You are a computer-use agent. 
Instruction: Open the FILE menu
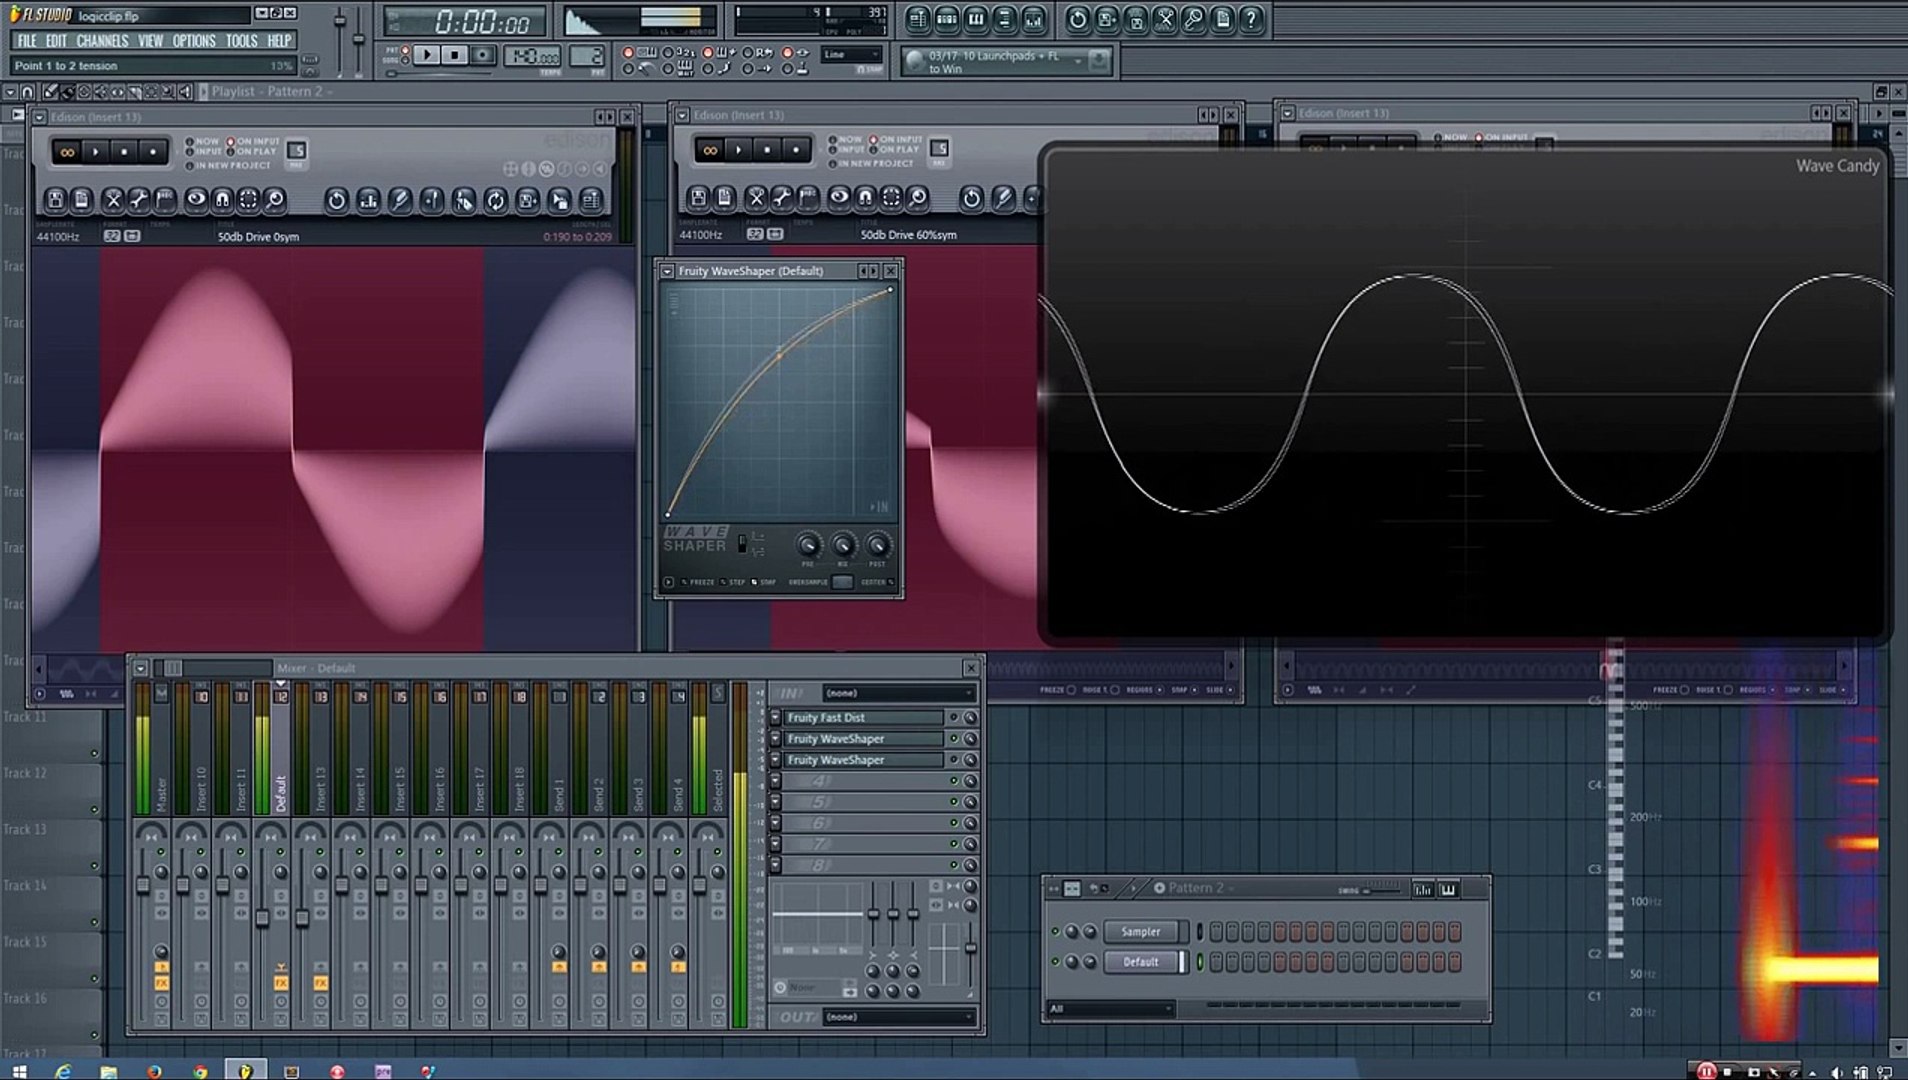[27, 41]
